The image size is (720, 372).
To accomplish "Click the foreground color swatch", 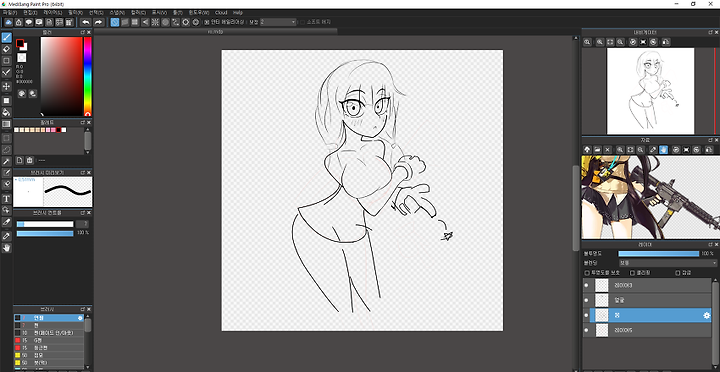I will [20, 43].
